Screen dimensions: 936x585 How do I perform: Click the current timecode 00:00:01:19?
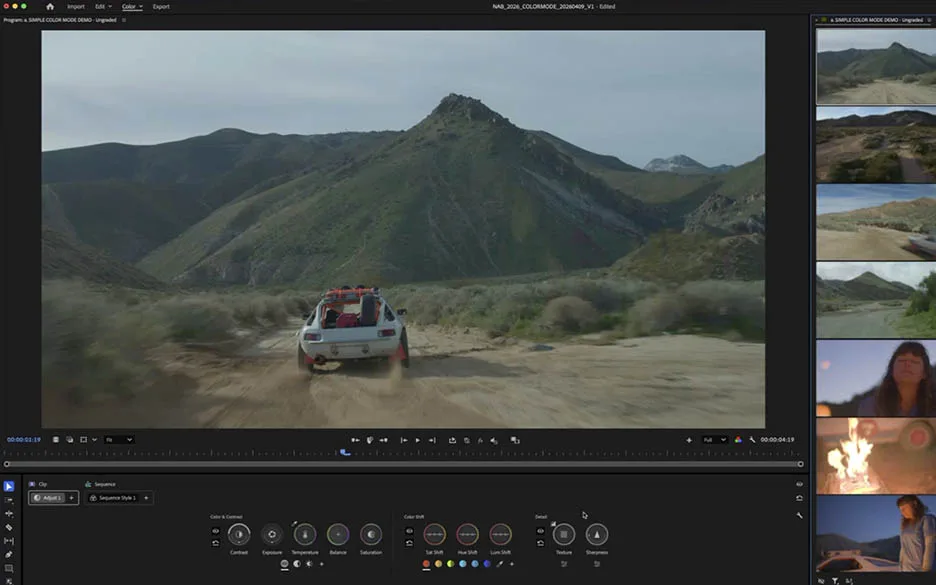coord(24,439)
